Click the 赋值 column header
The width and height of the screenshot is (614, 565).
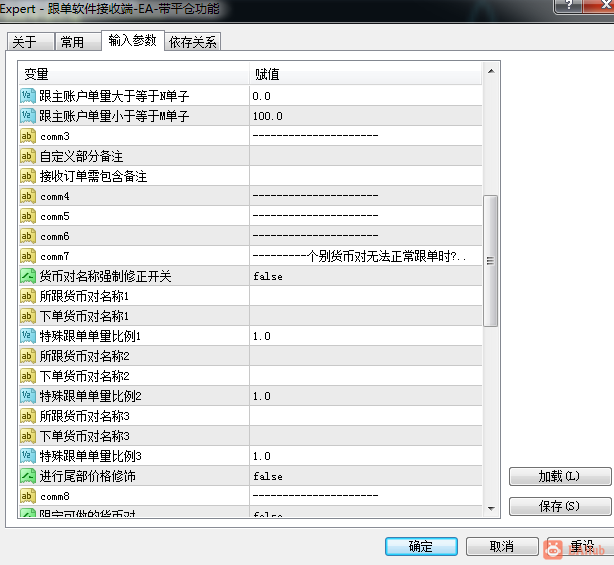(366, 74)
